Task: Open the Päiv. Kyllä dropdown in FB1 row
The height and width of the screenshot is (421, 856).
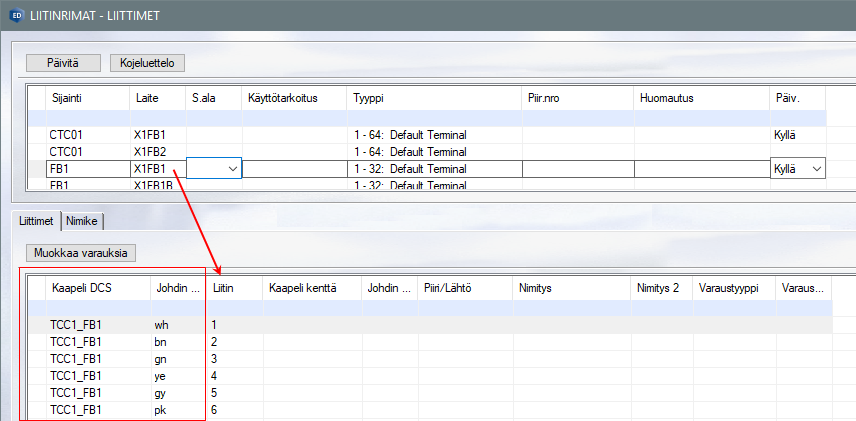Action: pos(816,170)
